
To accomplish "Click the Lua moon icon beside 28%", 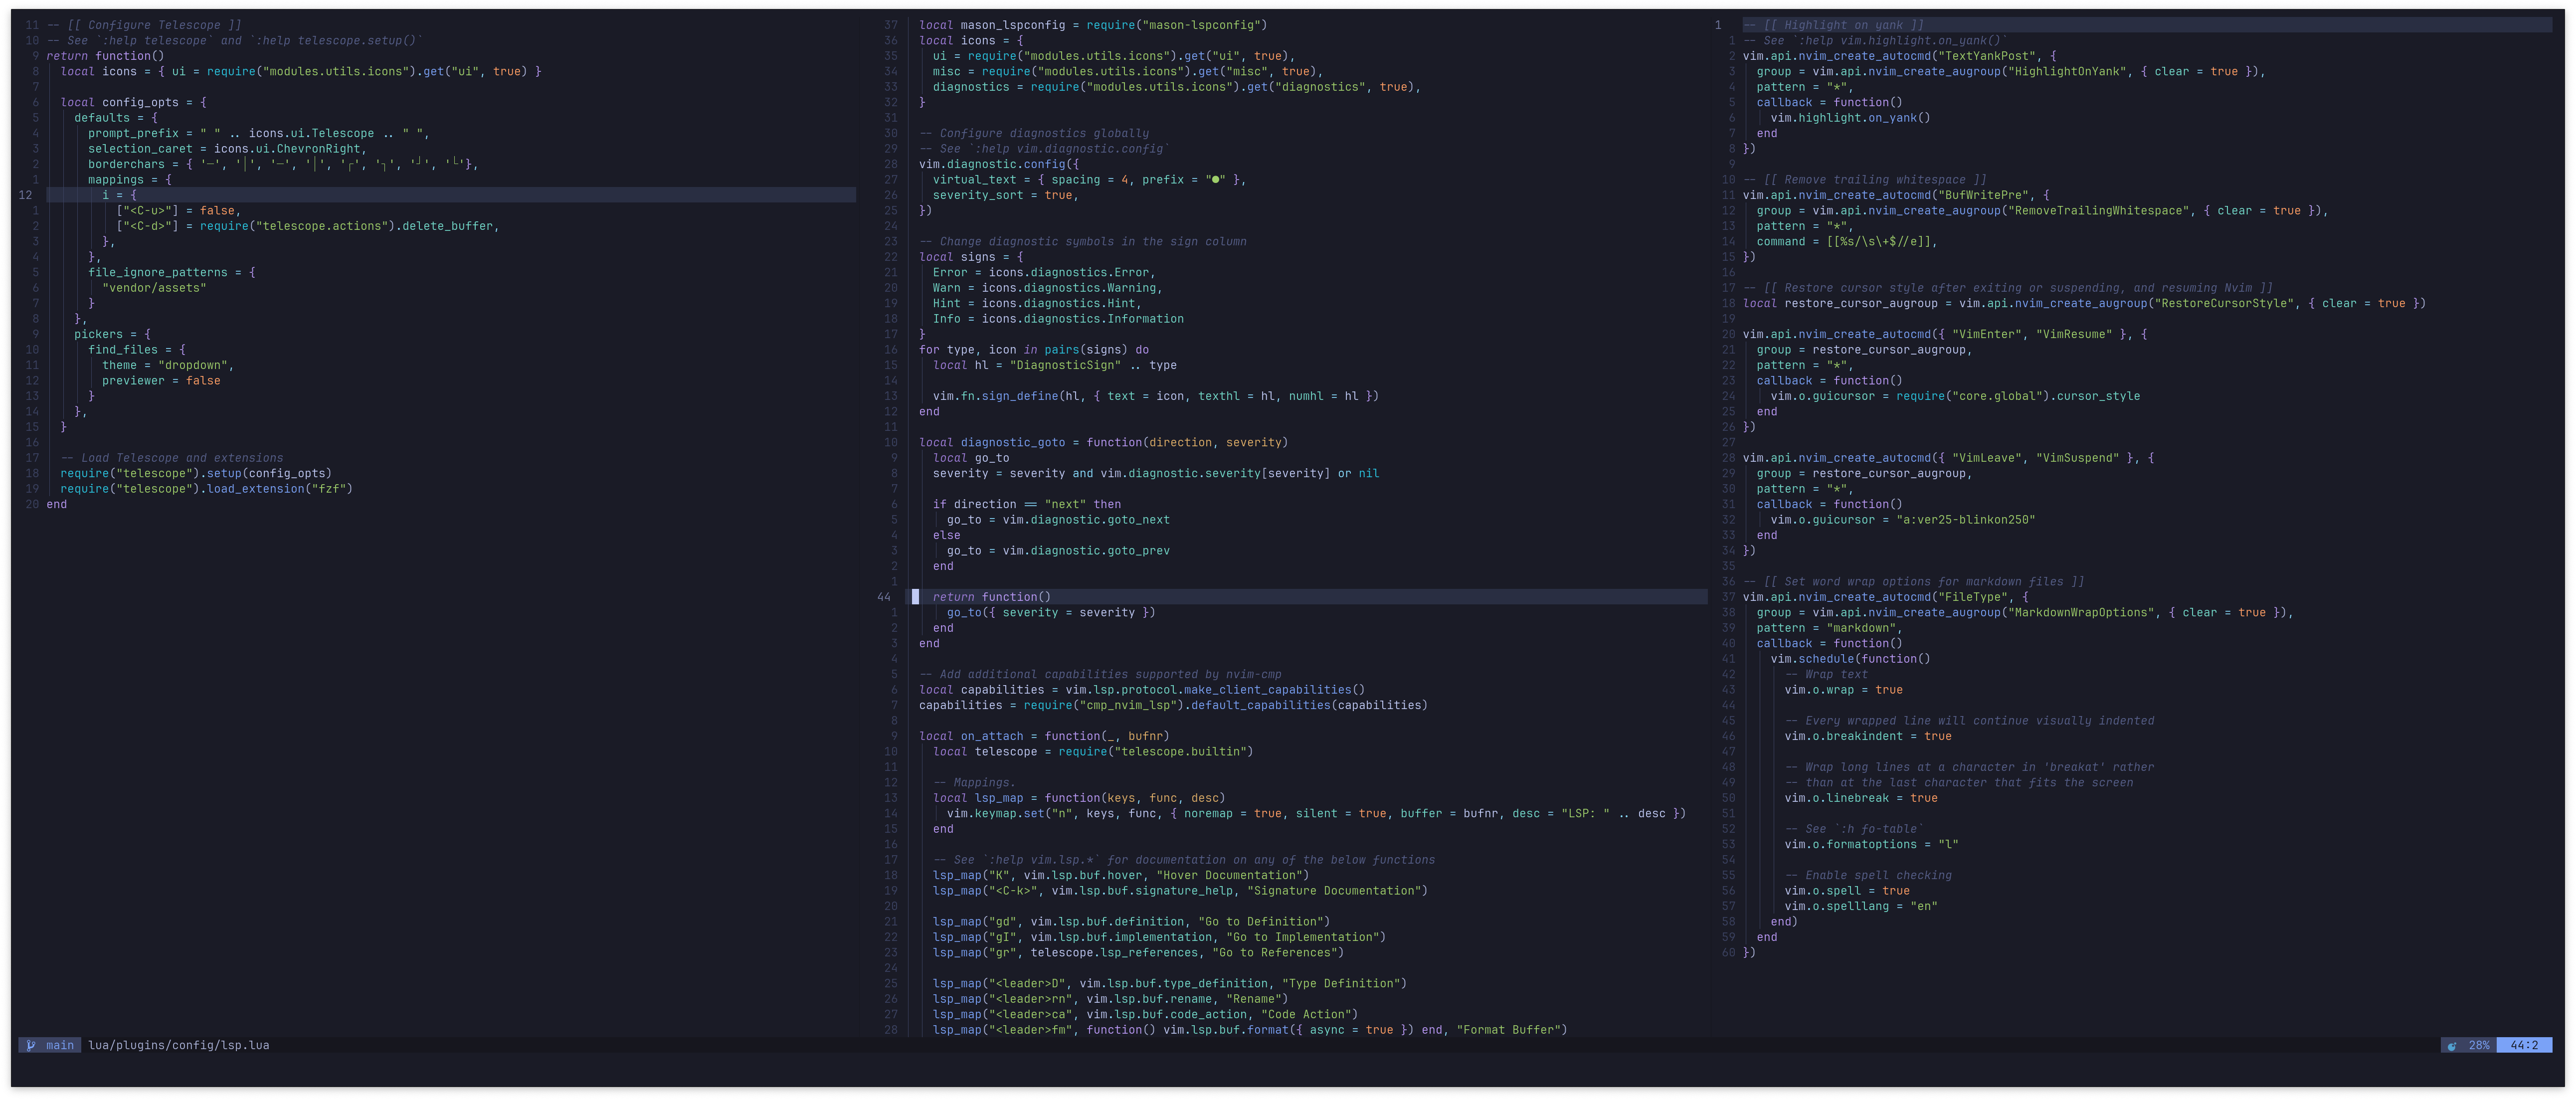I will (x=2451, y=1045).
